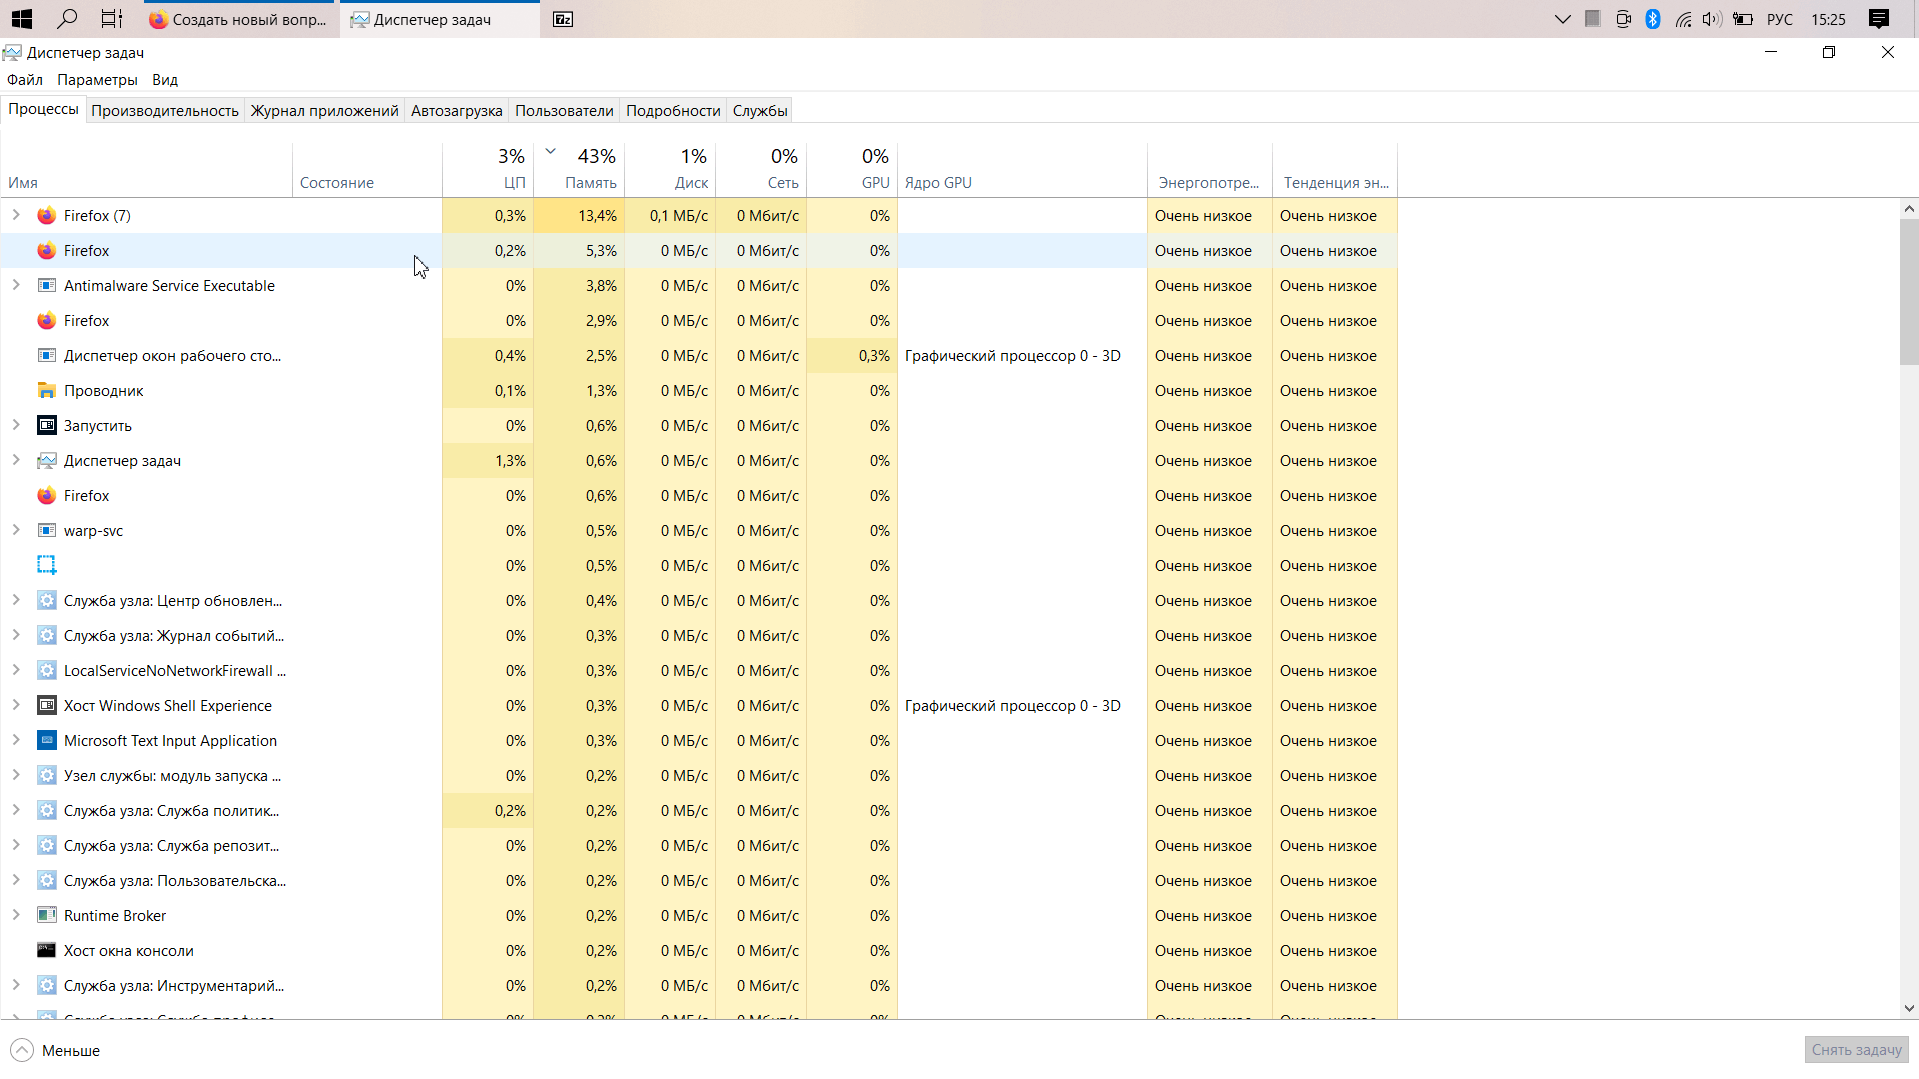Expand the Runtime Broker row
Screen dimensions: 1919x1079
(x=16, y=915)
